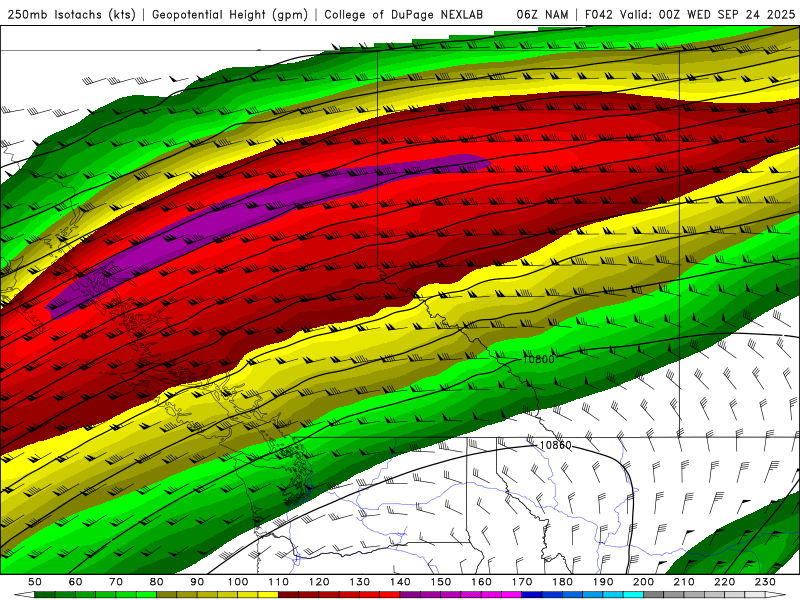Click the 180 label on the color scale
The width and height of the screenshot is (800, 600).
pyautogui.click(x=562, y=582)
